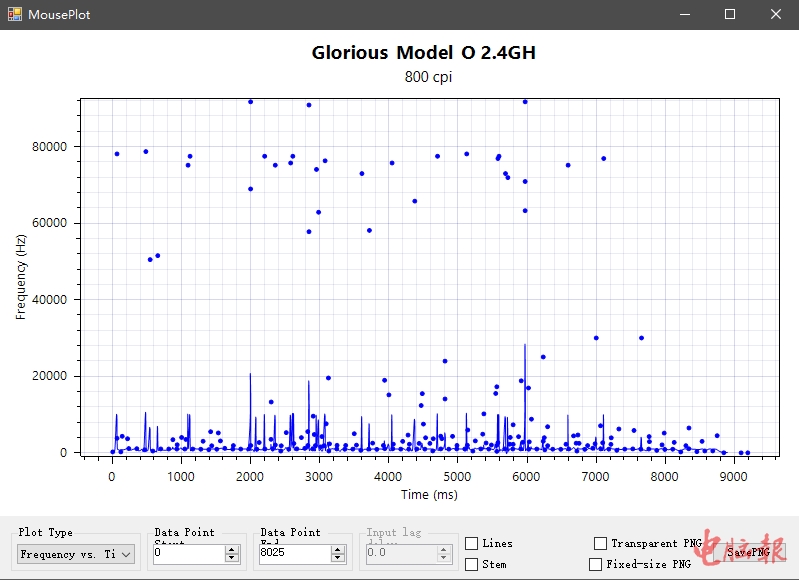Screen dimensions: 799x580
Task: Open the Plot Type dropdown
Action: click(x=76, y=554)
